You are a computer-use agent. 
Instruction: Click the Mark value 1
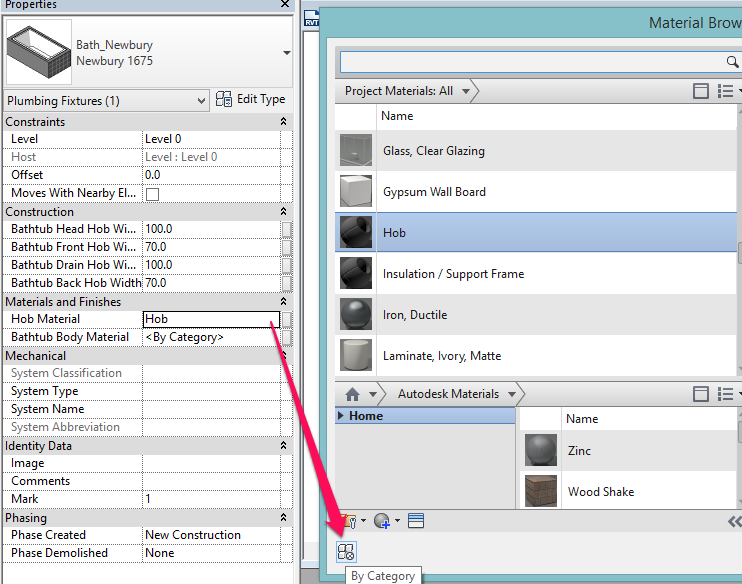[212, 499]
